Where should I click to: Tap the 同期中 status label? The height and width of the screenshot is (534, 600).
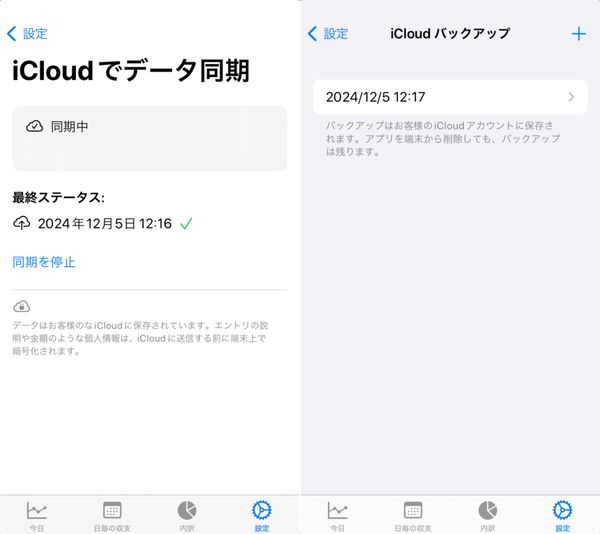69,126
